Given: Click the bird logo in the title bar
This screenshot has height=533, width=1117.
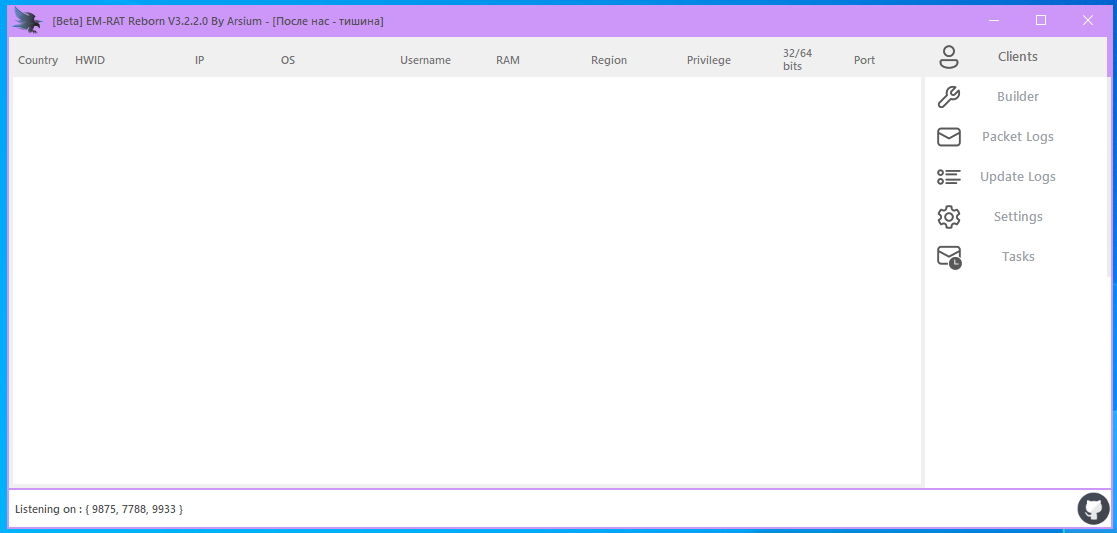Looking at the screenshot, I should [x=27, y=20].
